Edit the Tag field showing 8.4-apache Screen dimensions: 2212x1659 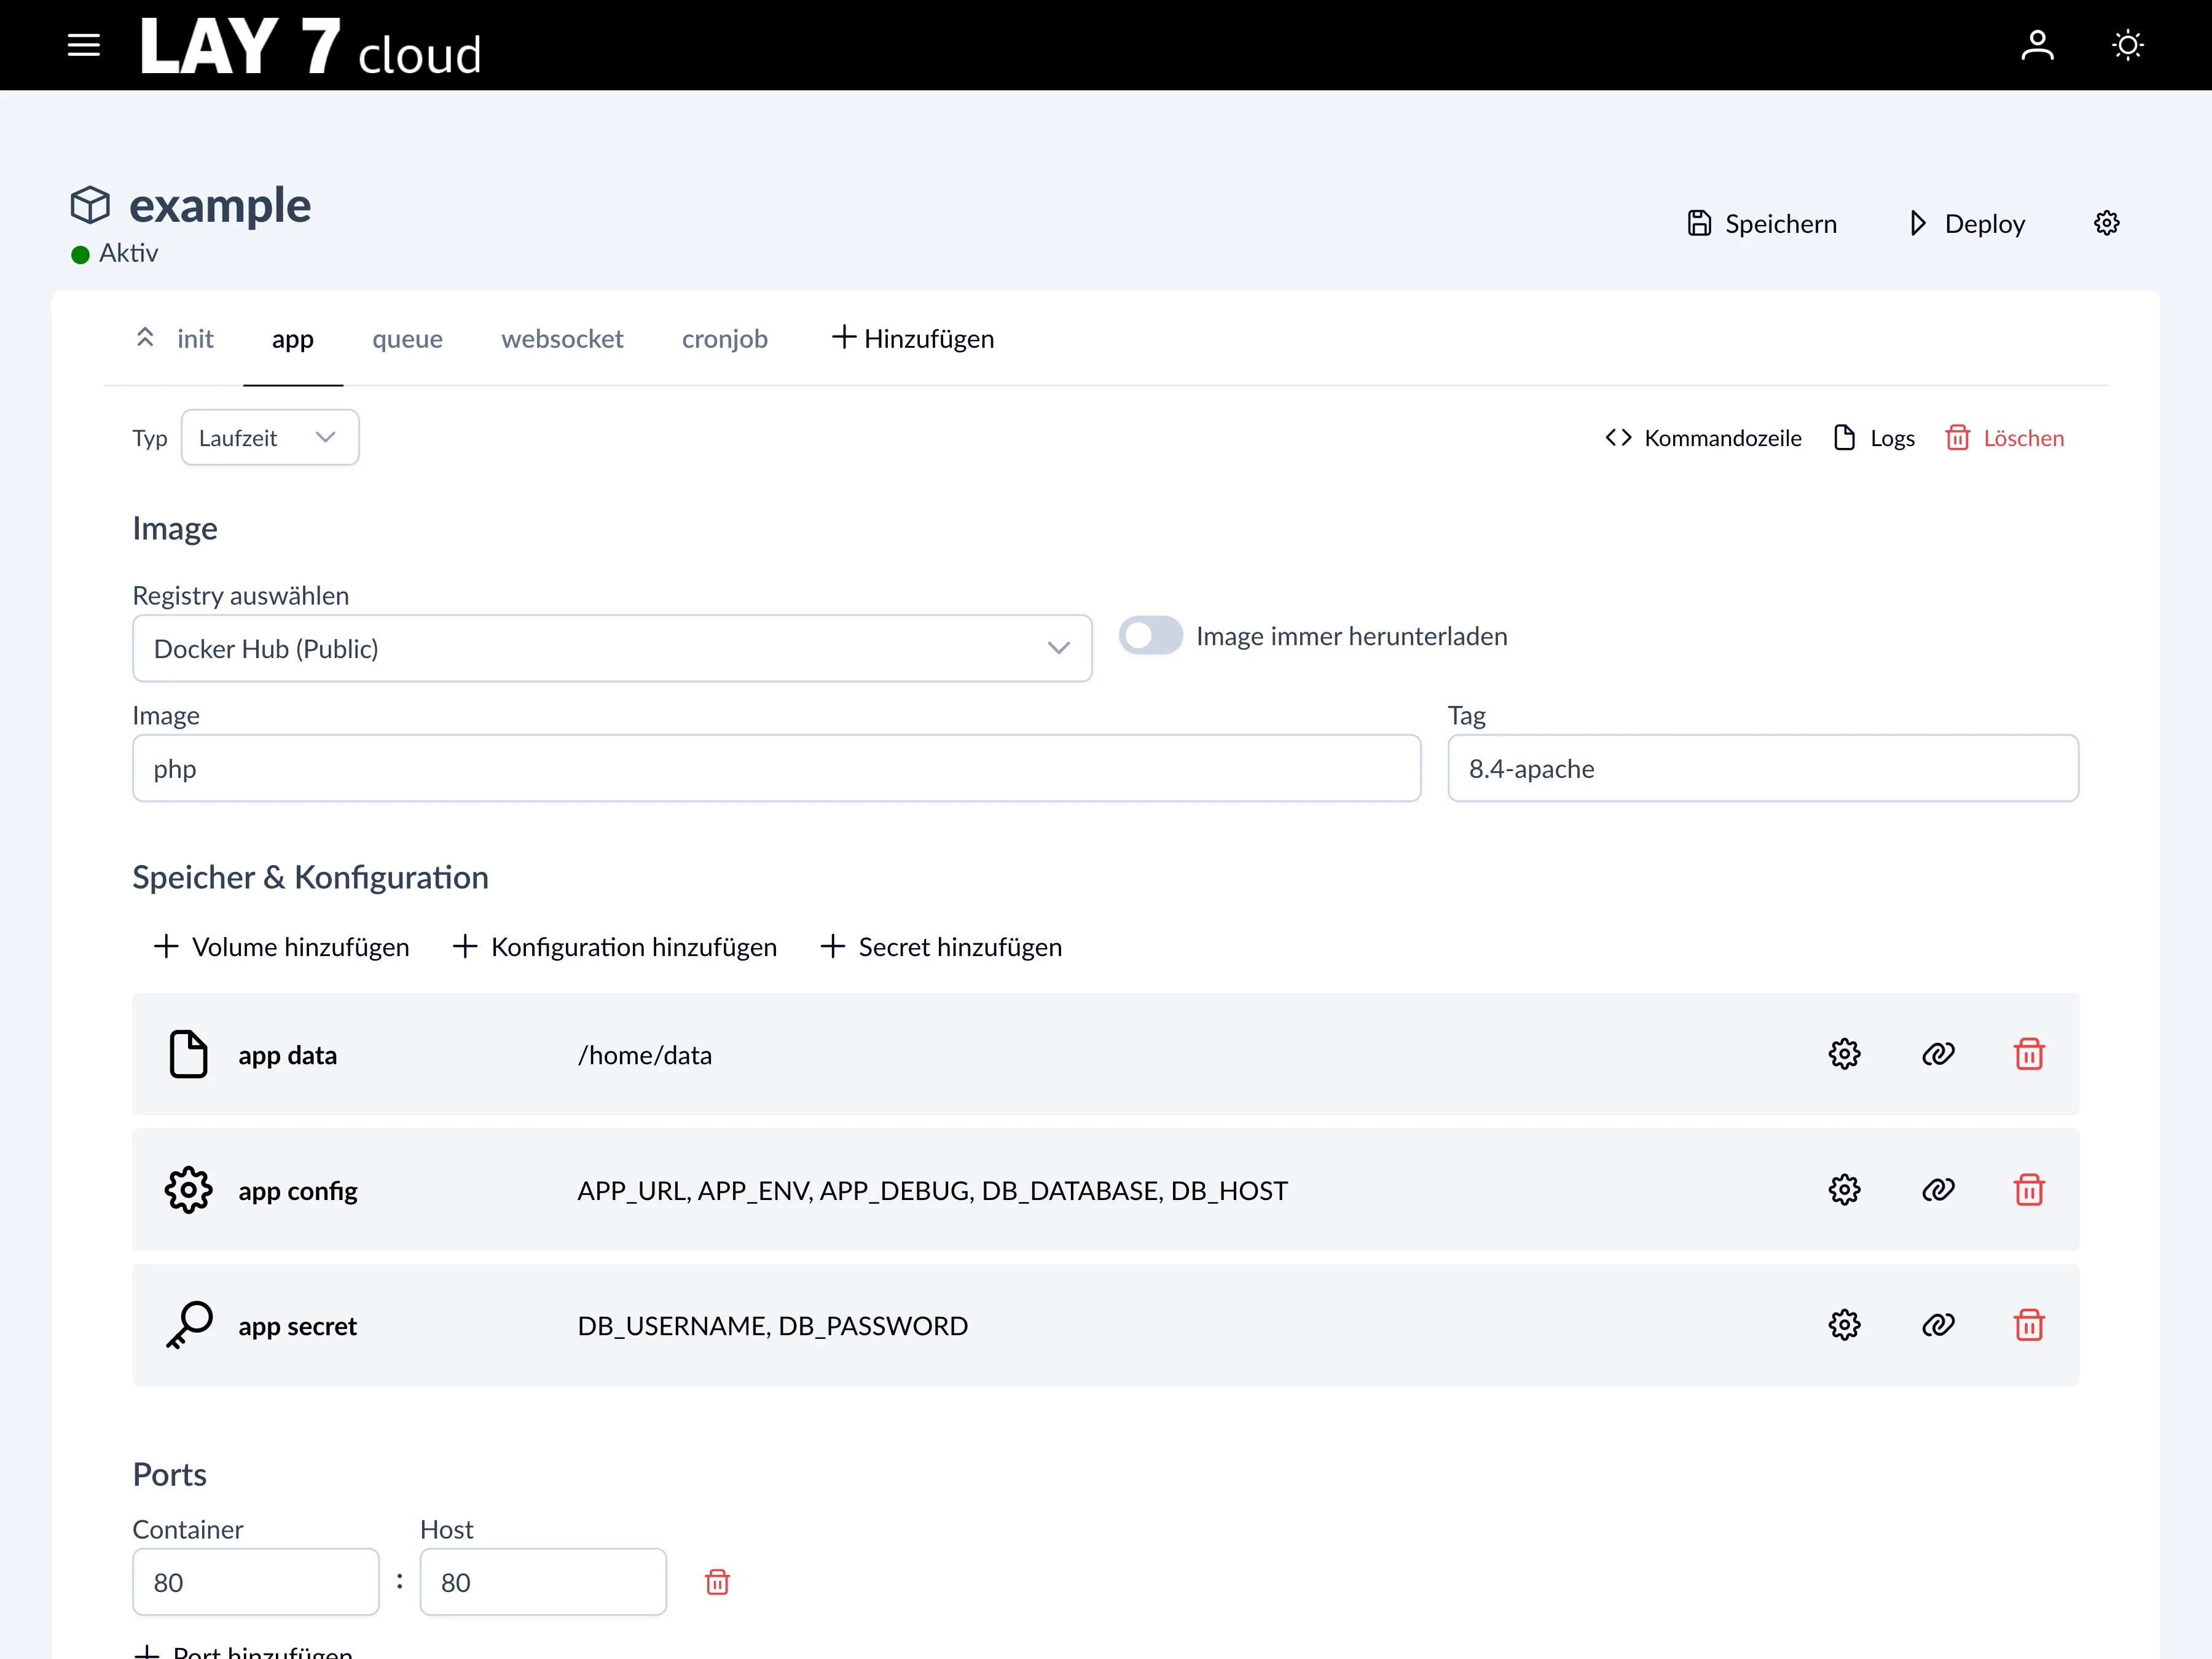point(1762,768)
